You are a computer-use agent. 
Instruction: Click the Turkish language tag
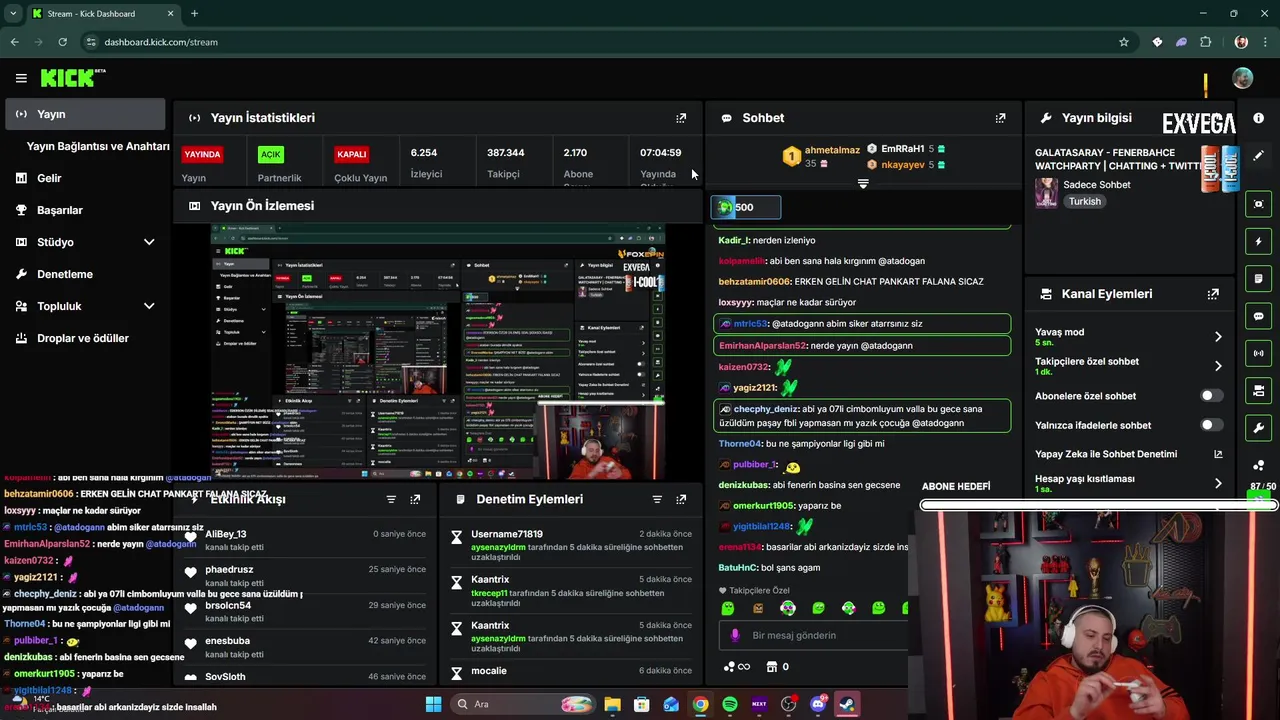(x=1084, y=201)
